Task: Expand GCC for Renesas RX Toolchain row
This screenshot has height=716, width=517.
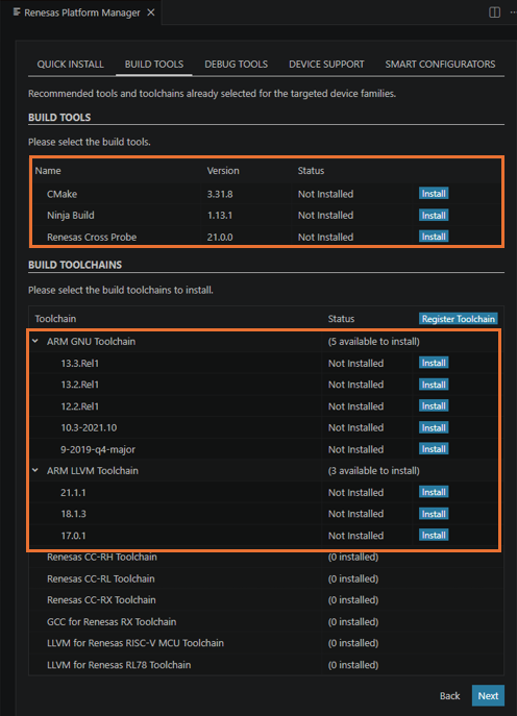Action: point(266,621)
